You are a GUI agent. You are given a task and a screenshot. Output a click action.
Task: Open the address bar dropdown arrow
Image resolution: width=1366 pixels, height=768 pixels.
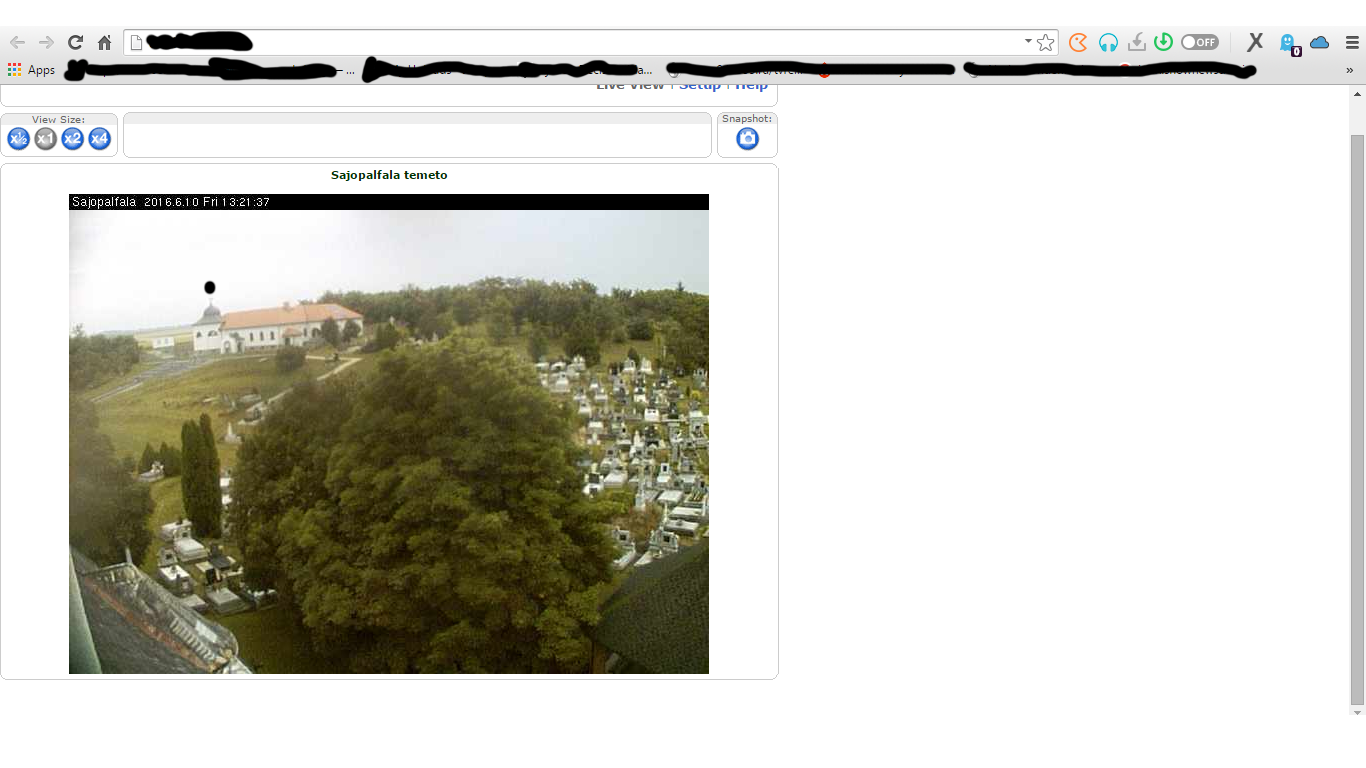pos(1028,41)
